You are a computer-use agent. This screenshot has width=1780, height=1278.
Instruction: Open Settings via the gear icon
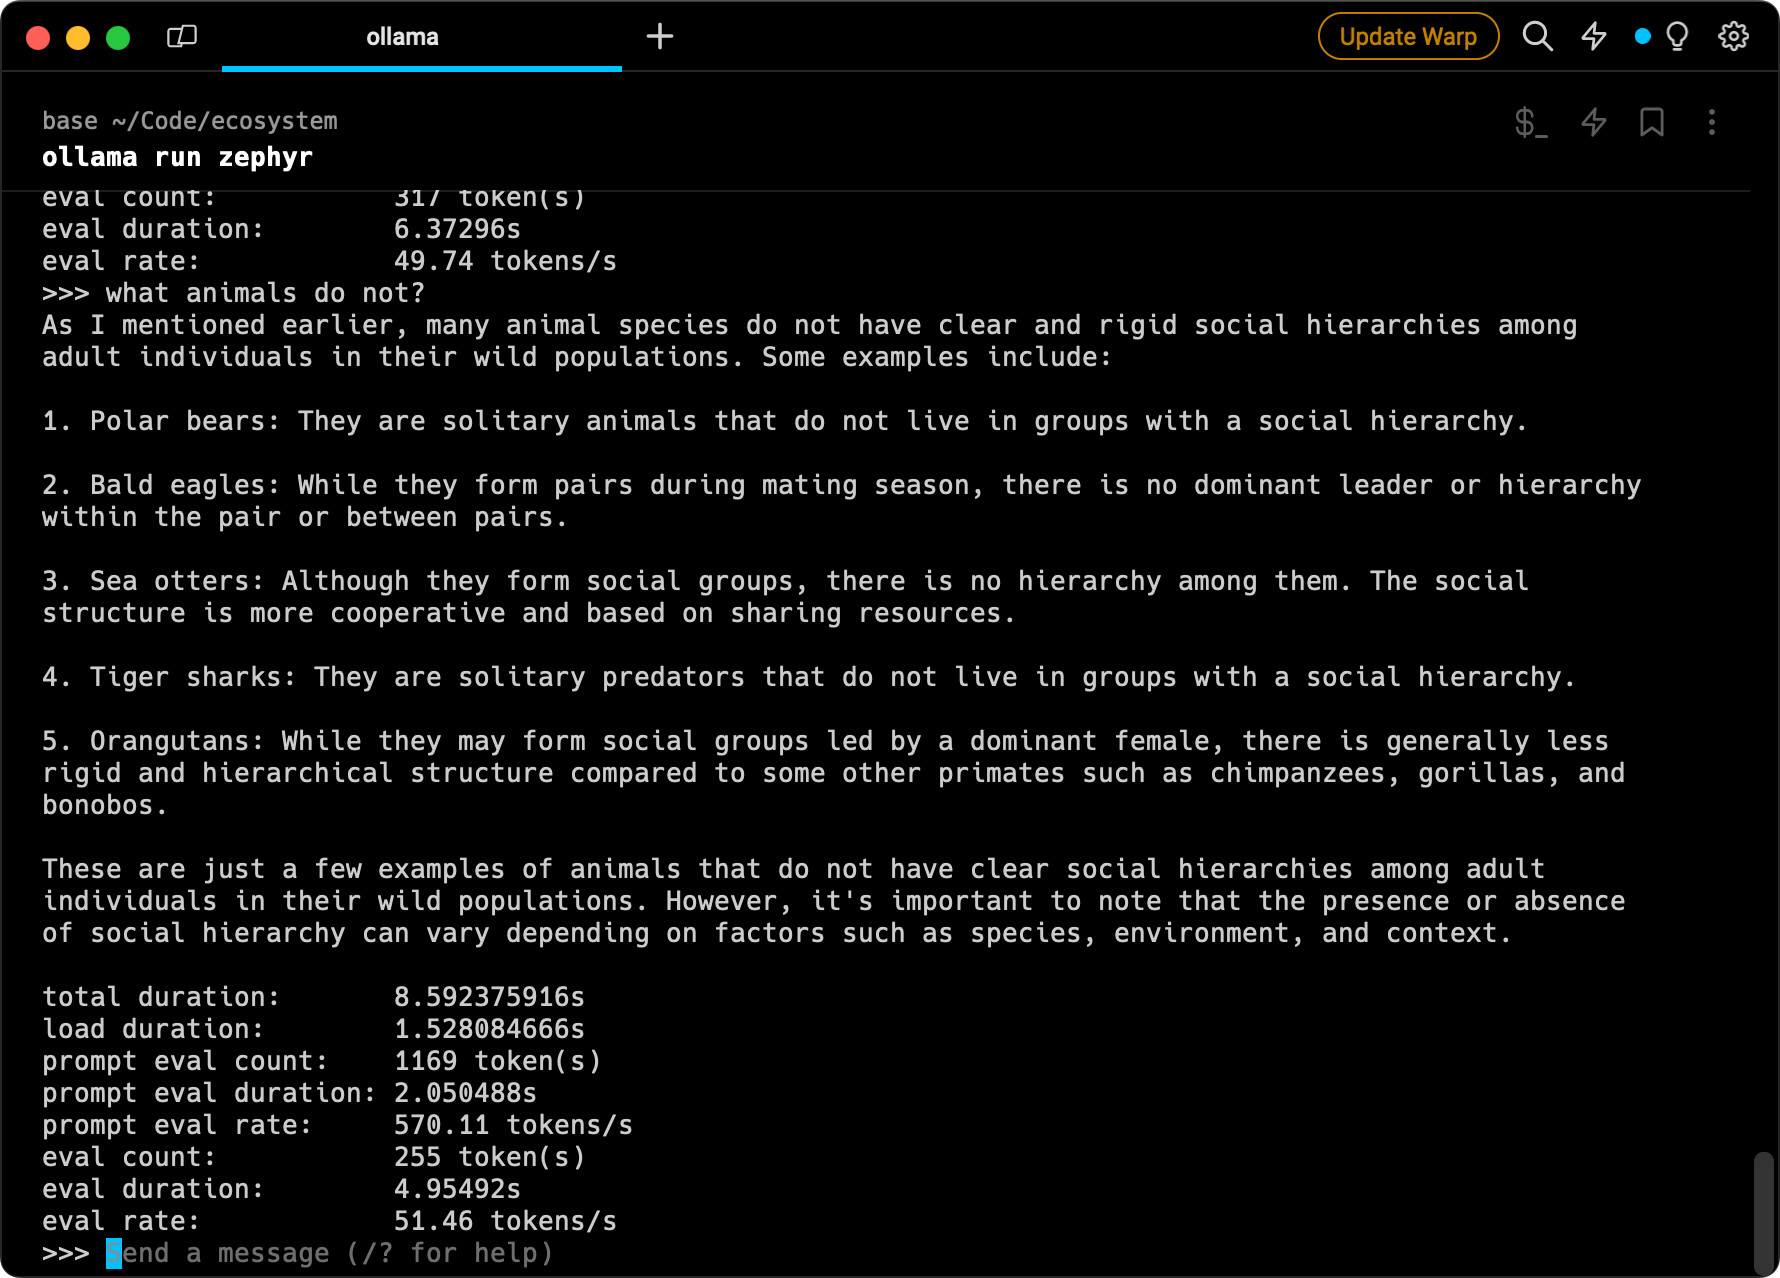(1733, 37)
